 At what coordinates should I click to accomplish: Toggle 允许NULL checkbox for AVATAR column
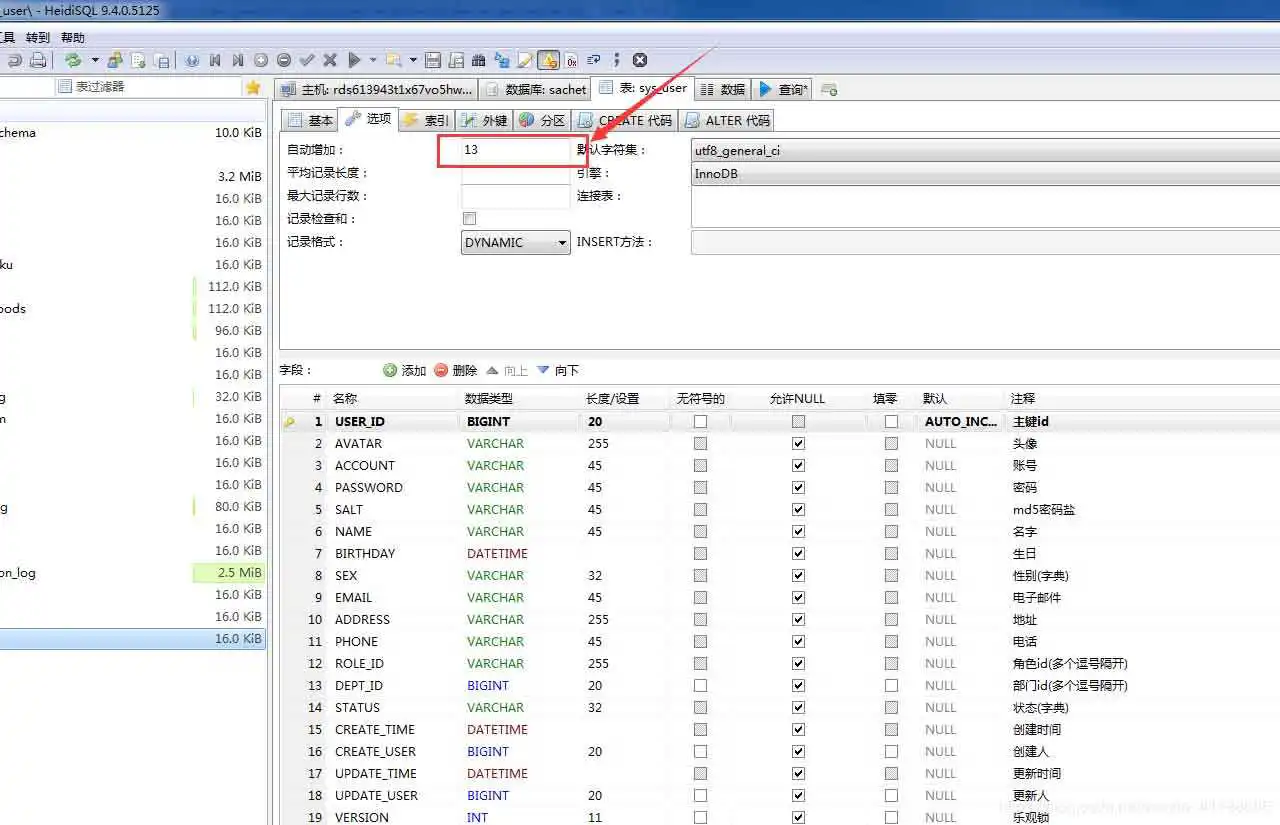[x=798, y=444]
